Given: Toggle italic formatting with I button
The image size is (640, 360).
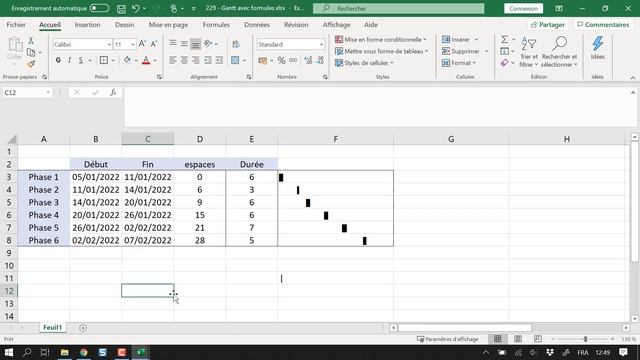Looking at the screenshot, I should point(69,60).
